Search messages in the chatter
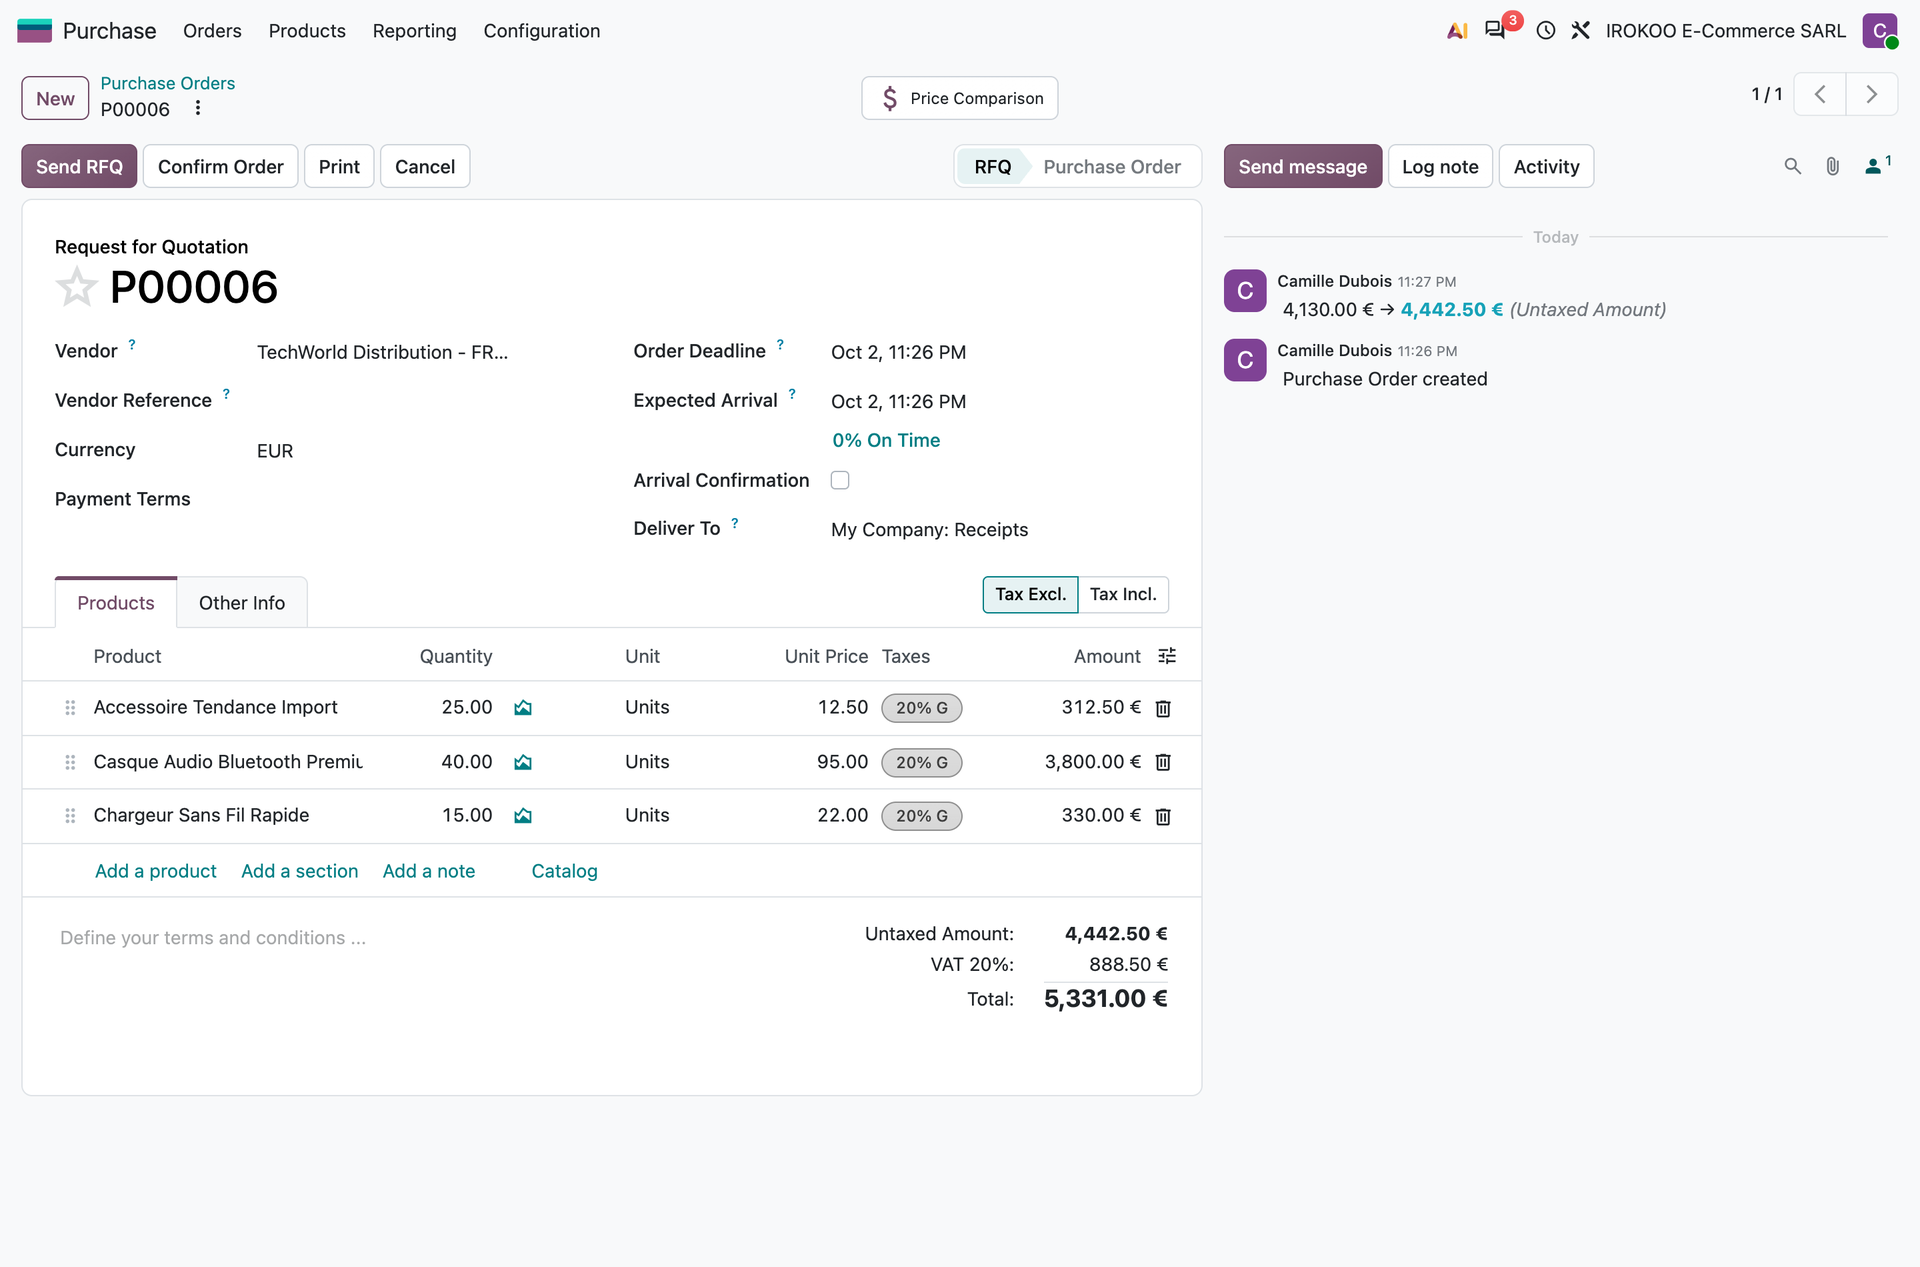Screen dimensions: 1920x1267 (1793, 166)
